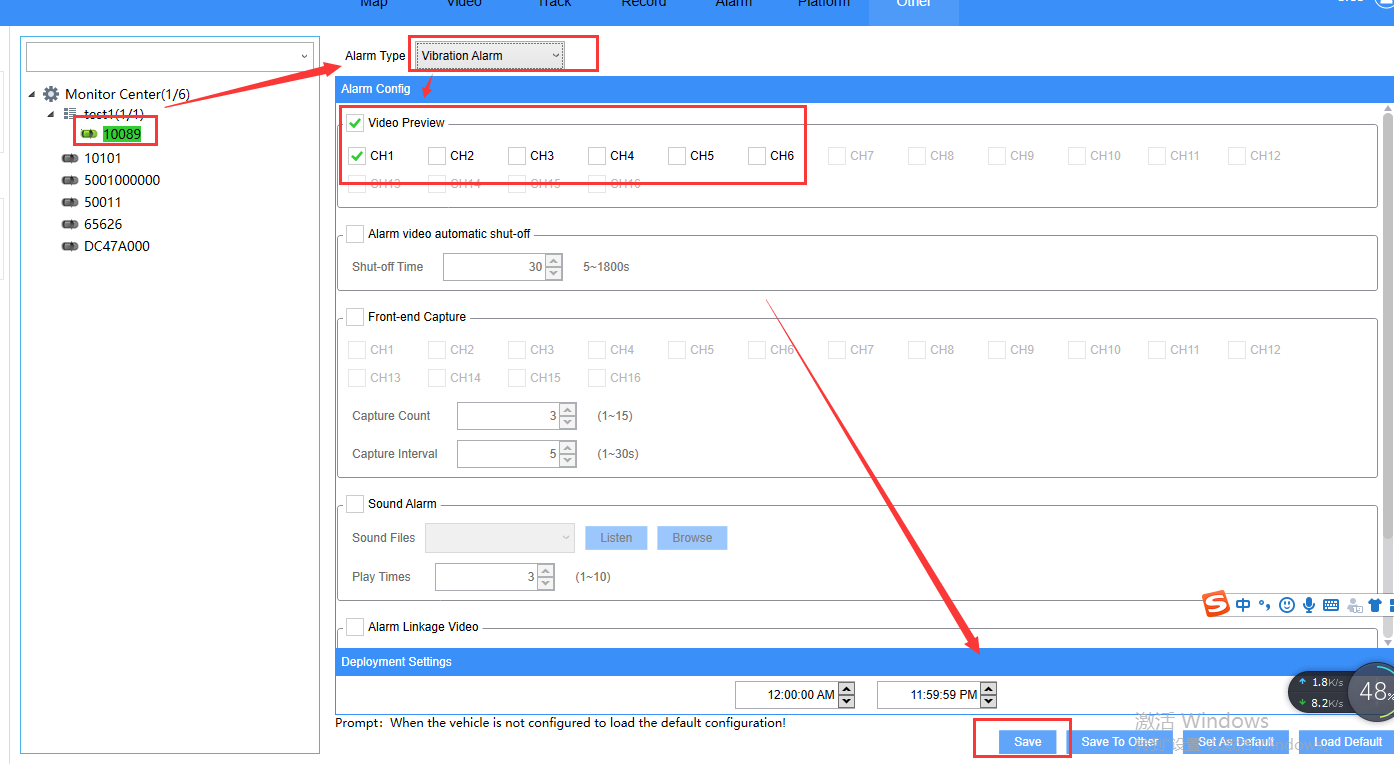1394x764 pixels.
Task: Decrement the 11:59:59 PM end time
Action: click(x=988, y=701)
